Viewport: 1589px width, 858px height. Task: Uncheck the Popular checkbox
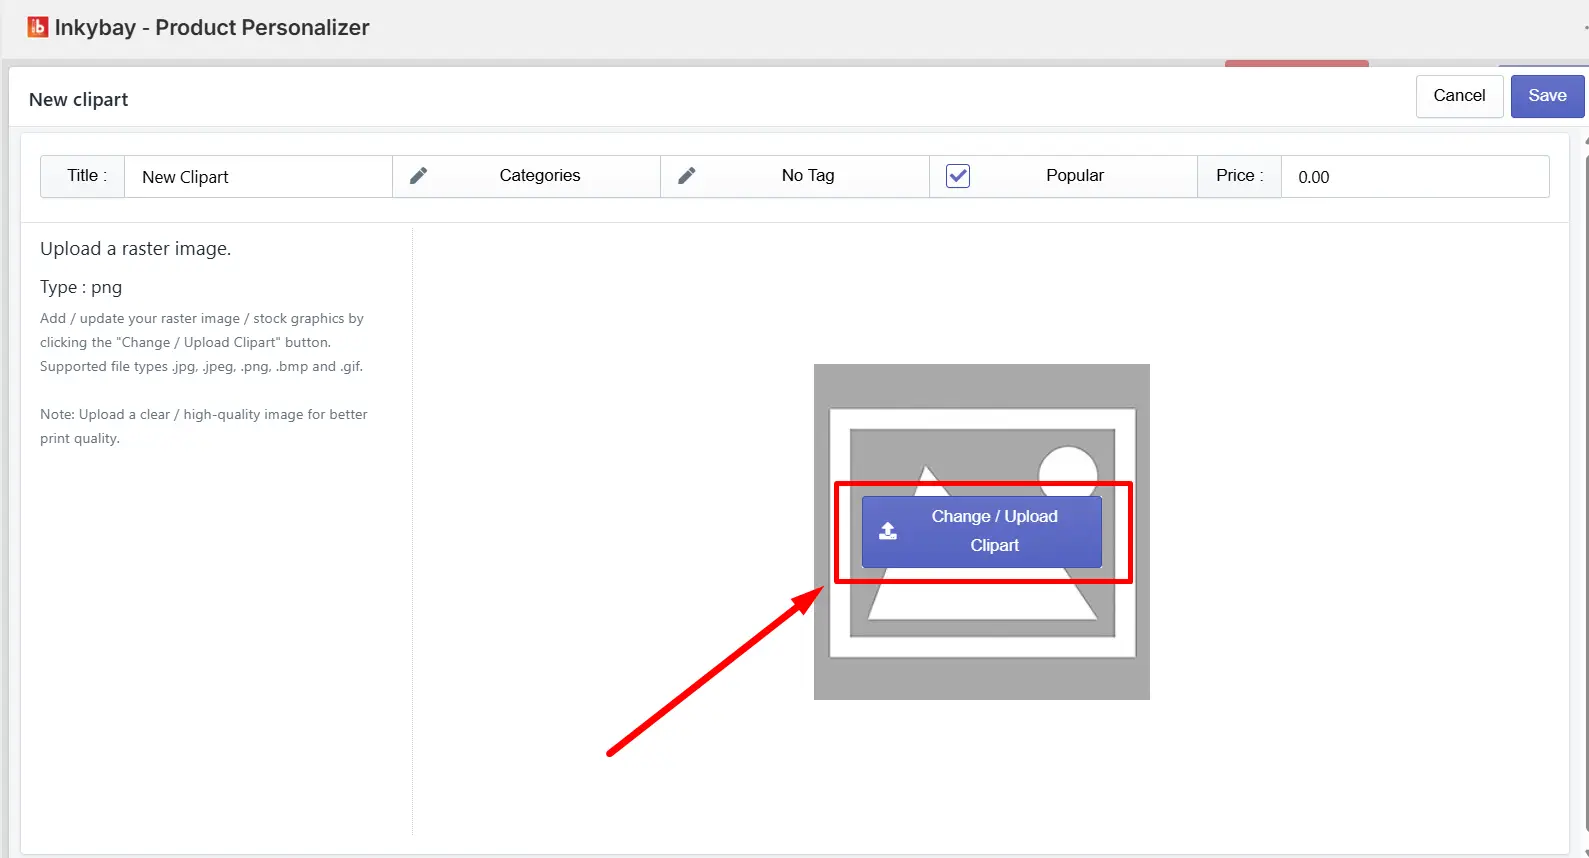958,176
